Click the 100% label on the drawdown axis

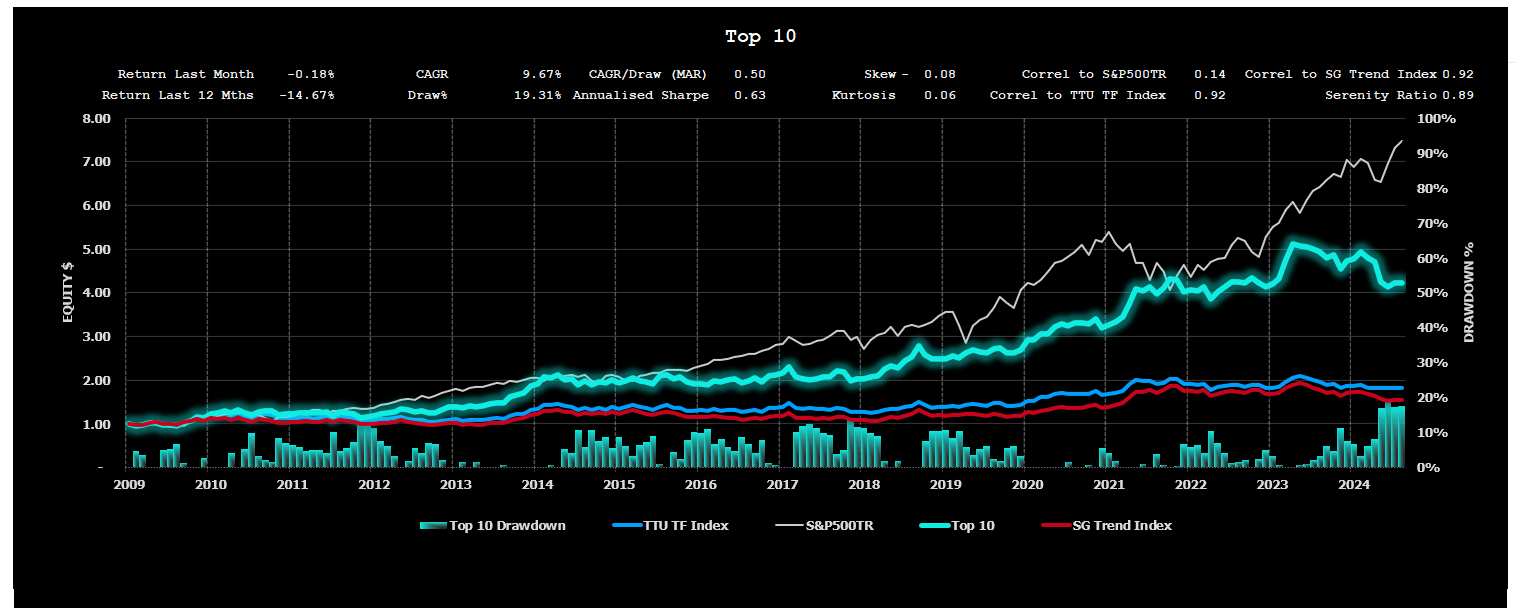click(x=1437, y=119)
